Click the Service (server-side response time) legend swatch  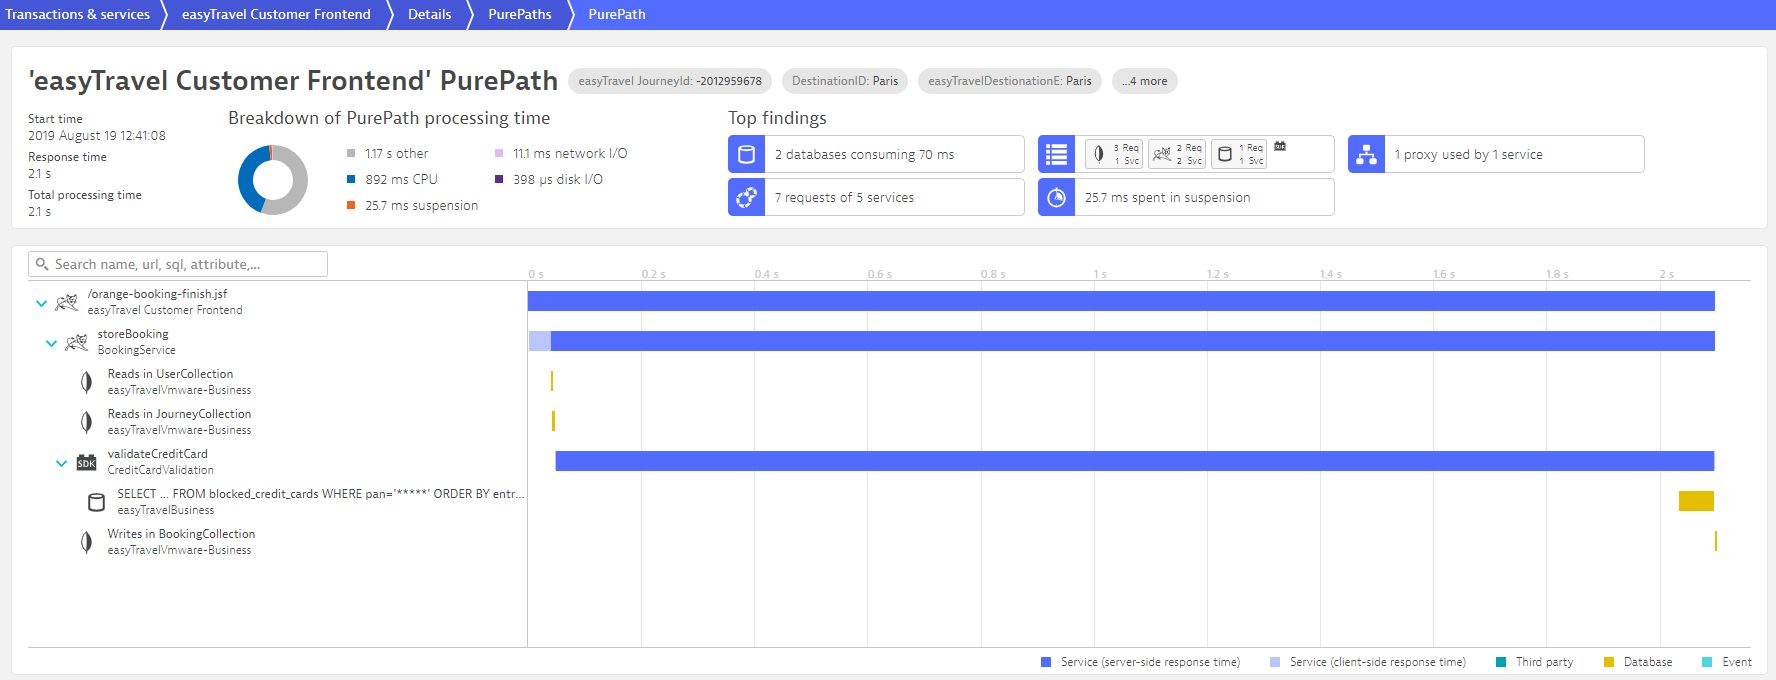pyautogui.click(x=1046, y=662)
